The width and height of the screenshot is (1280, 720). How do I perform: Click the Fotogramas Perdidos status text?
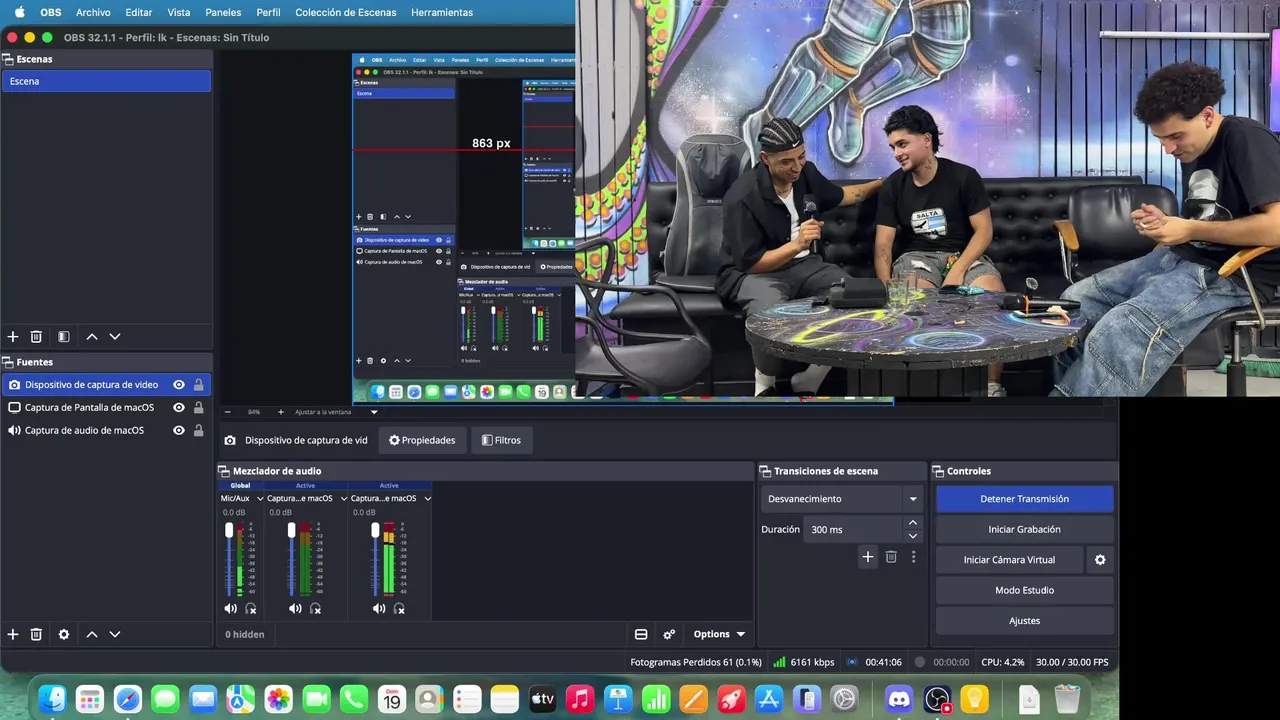696,662
